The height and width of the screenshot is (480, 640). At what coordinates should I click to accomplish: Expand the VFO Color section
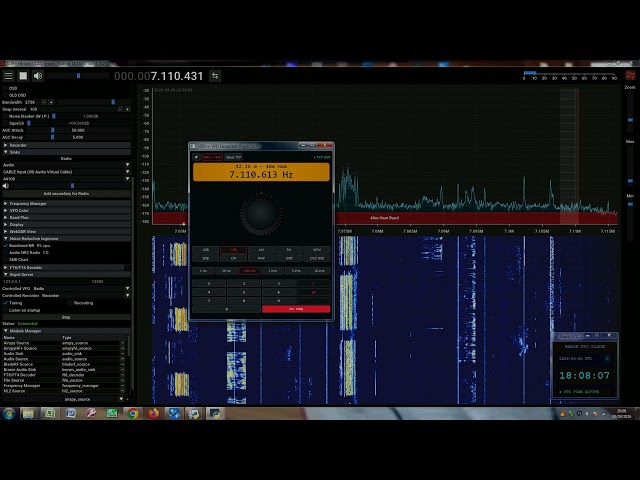[66, 210]
